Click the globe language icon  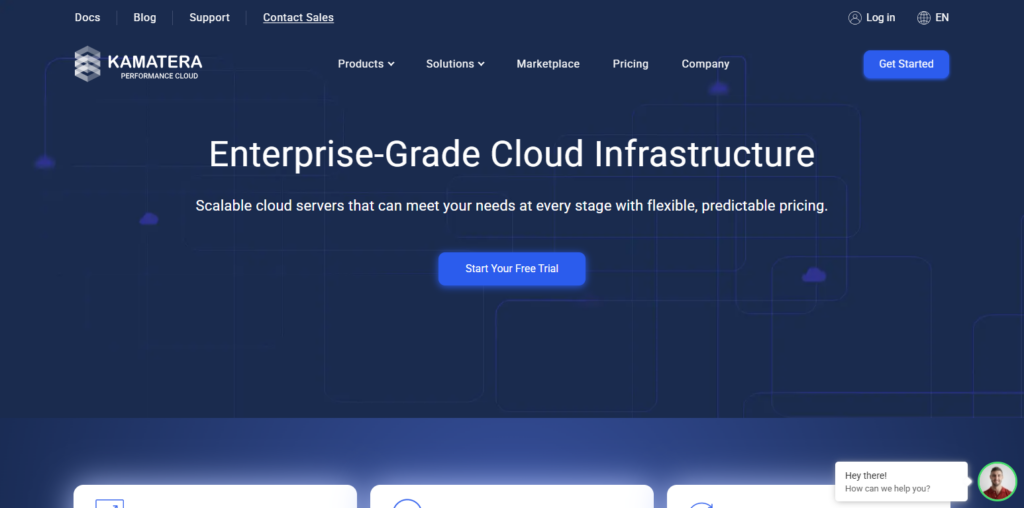pos(923,18)
